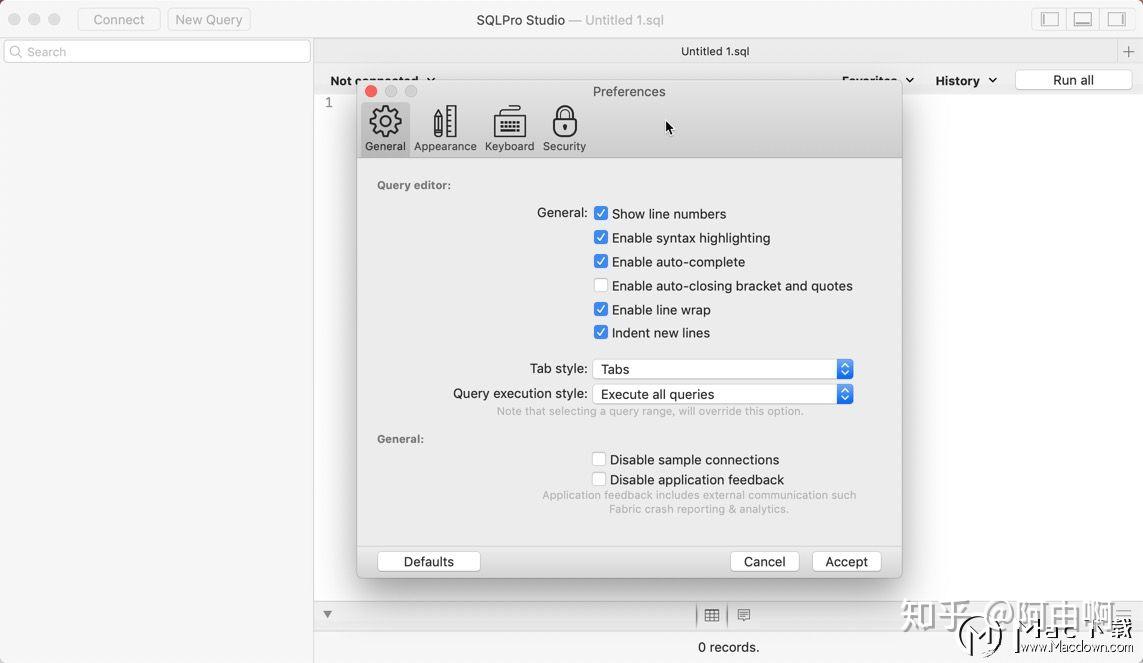Open the Tab style dropdown
The image size is (1143, 663).
[x=845, y=368]
